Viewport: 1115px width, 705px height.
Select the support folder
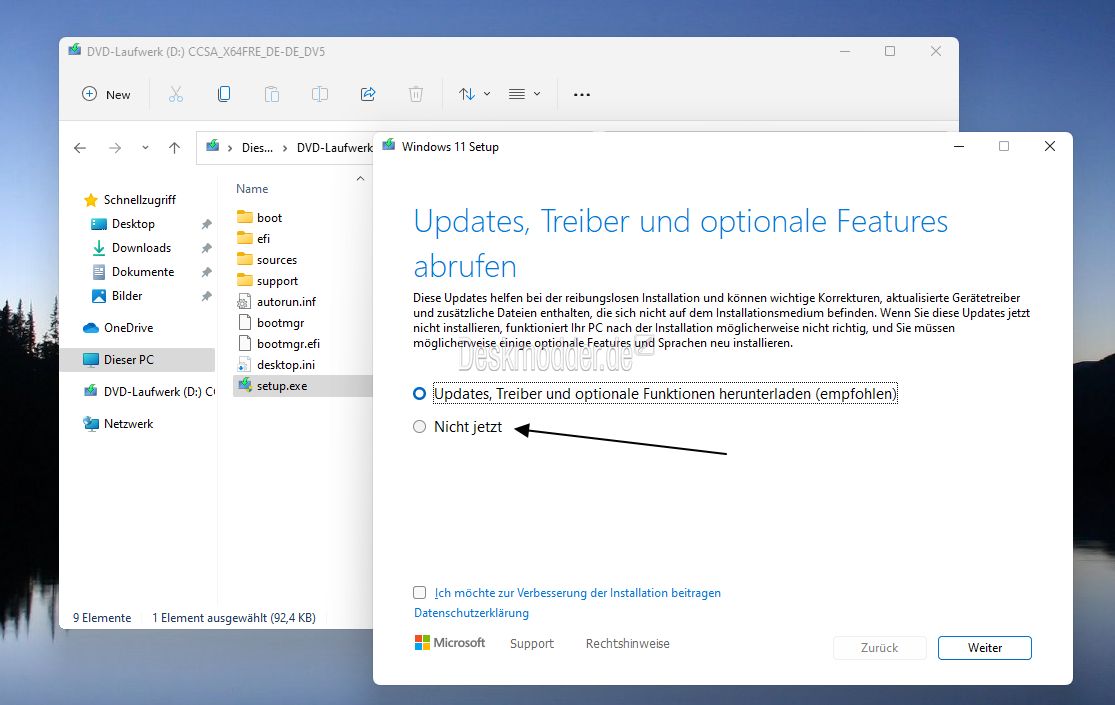click(x=277, y=281)
